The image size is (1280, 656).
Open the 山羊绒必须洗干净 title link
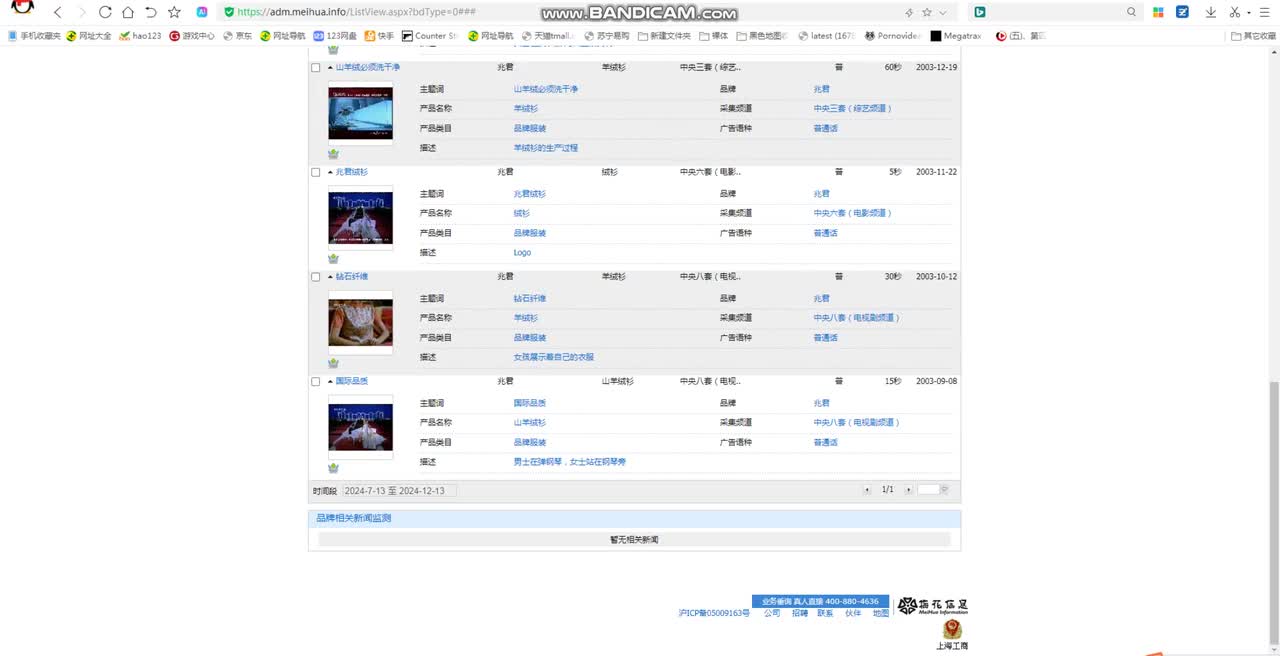click(367, 68)
